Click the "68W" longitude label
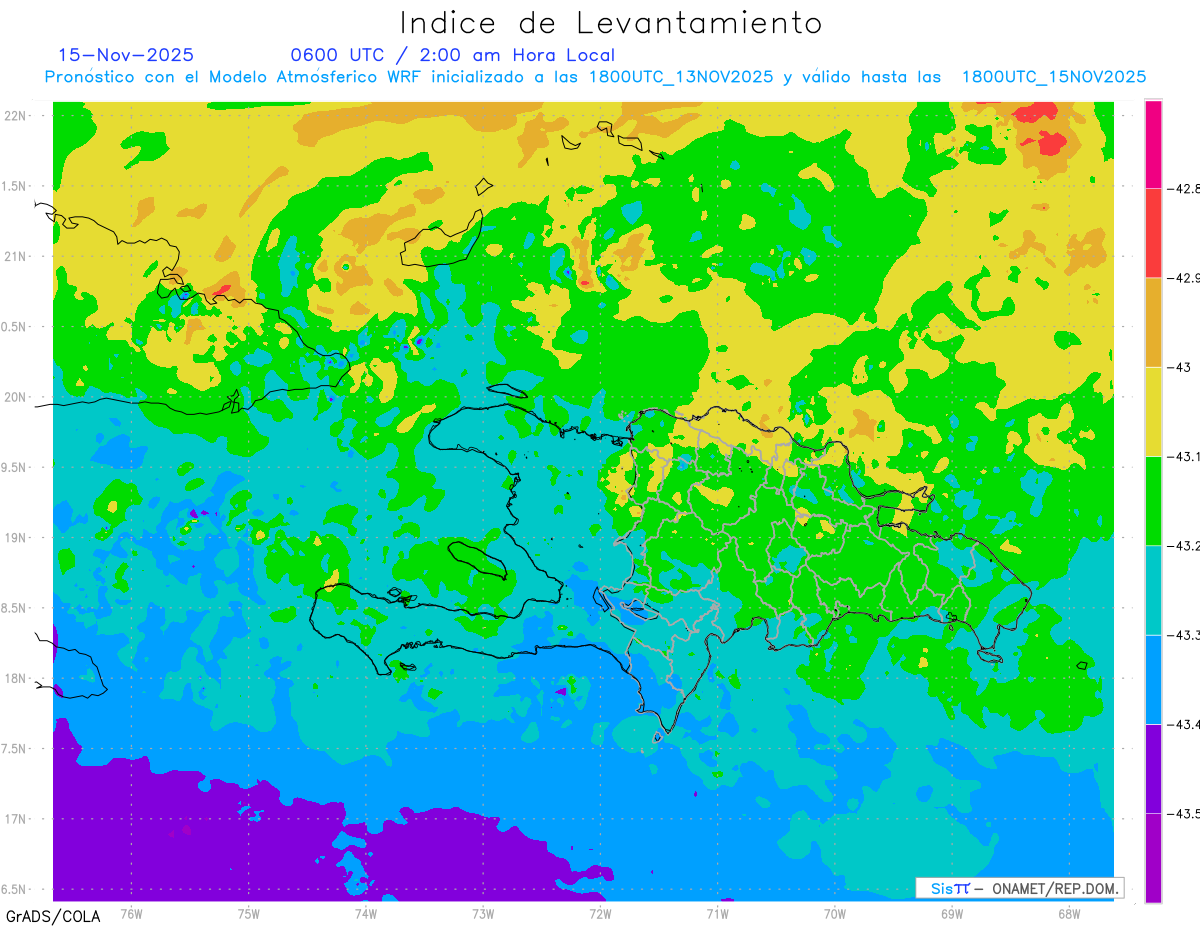The image size is (1200, 927). coord(1068,912)
